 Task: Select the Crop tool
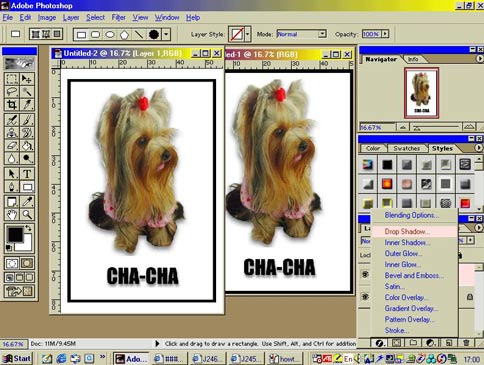[x=12, y=105]
